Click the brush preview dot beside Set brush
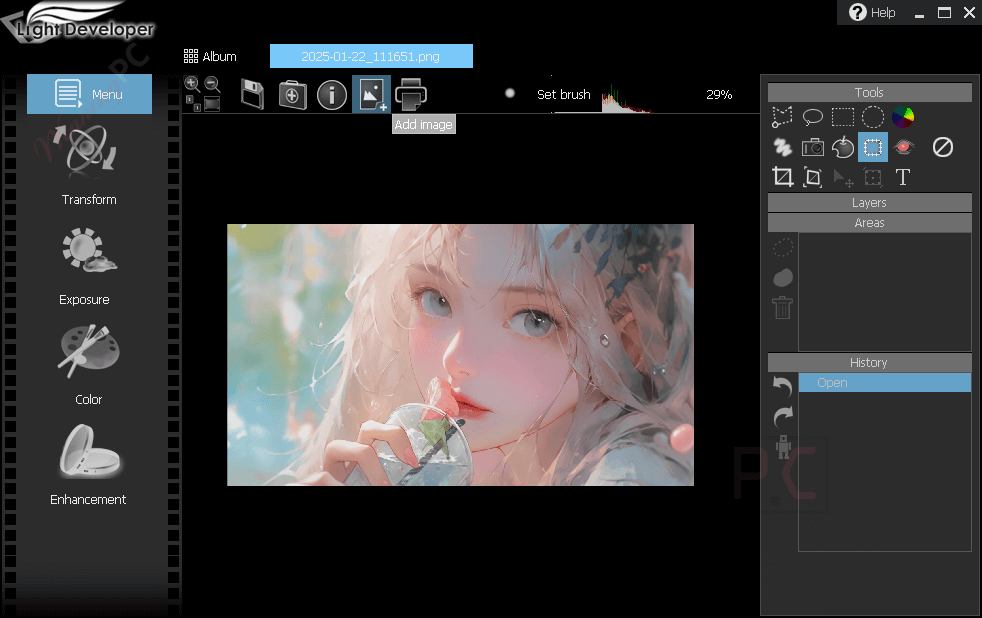The width and height of the screenshot is (982, 618). pos(510,93)
